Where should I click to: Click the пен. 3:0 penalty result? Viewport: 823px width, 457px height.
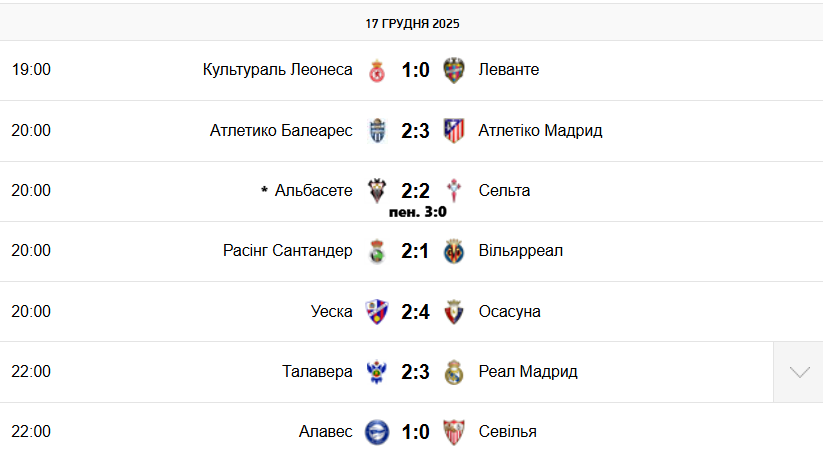click(x=417, y=211)
